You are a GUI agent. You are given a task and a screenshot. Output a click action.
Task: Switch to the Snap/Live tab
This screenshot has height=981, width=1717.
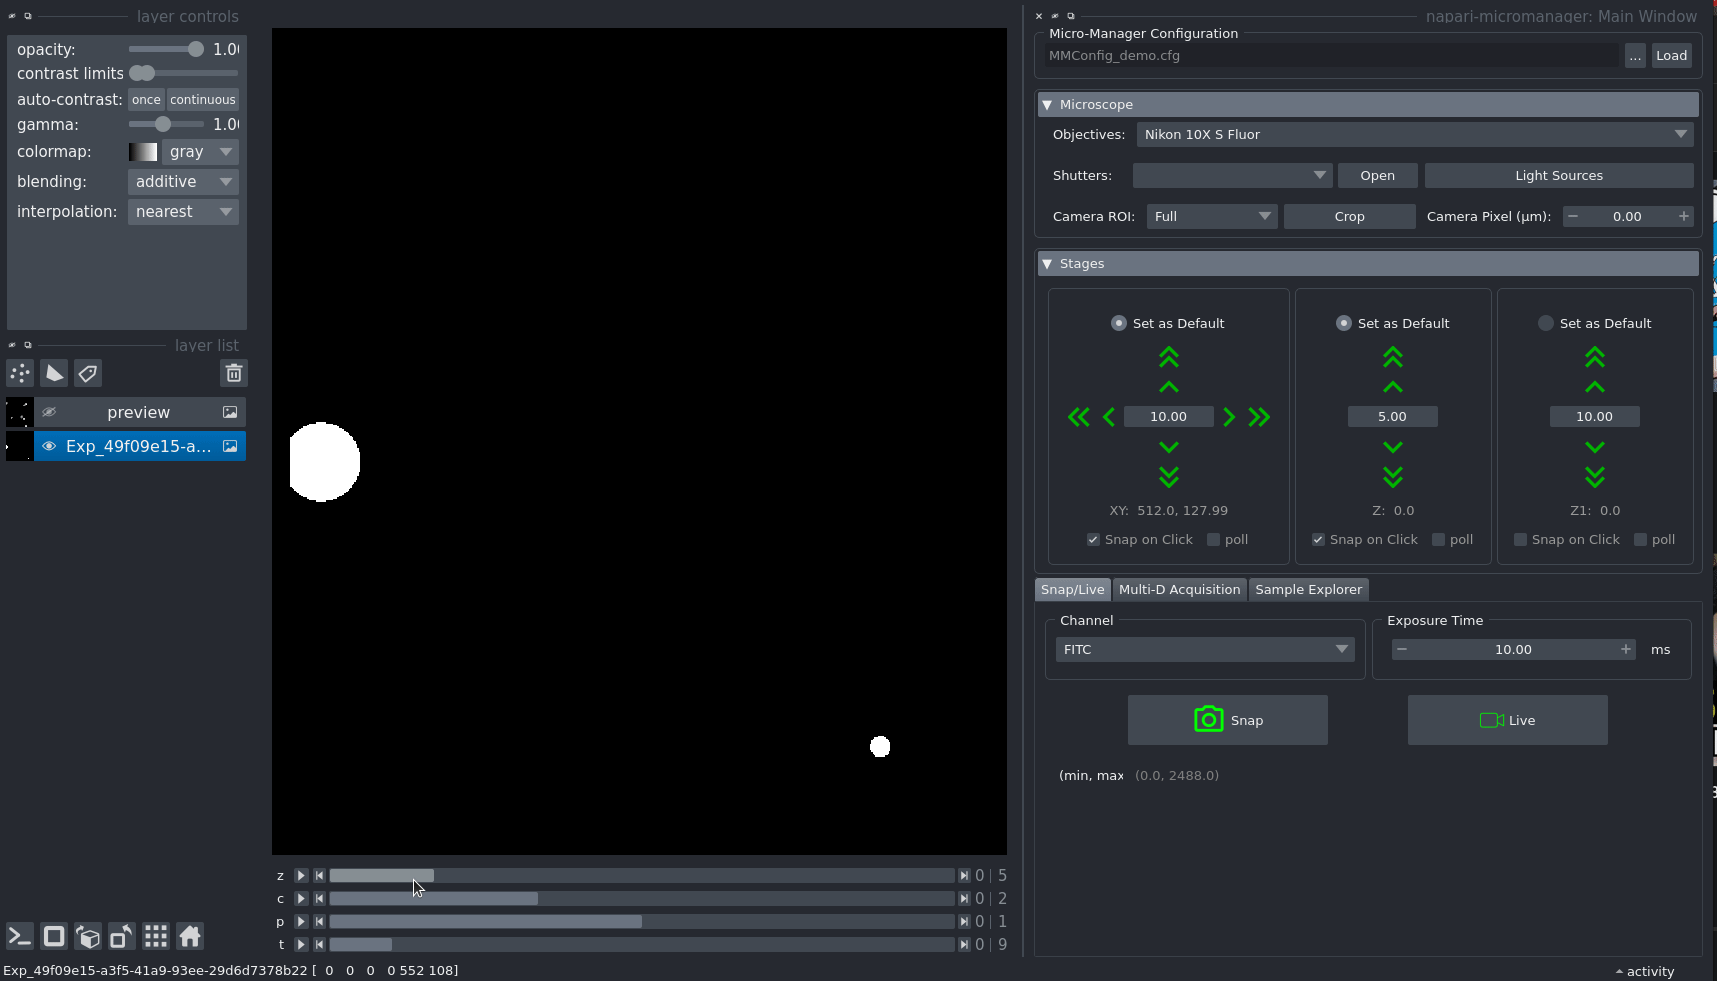[1072, 589]
